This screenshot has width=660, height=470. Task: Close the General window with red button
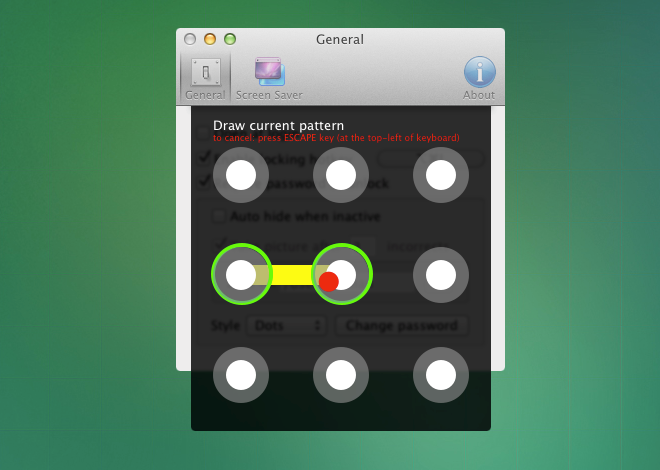pos(190,39)
